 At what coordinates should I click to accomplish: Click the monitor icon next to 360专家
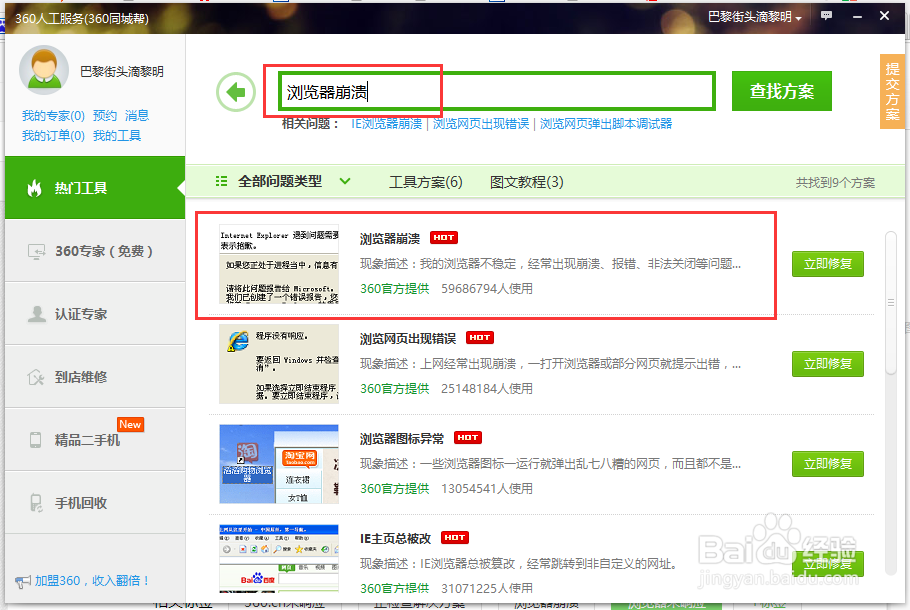[36, 251]
